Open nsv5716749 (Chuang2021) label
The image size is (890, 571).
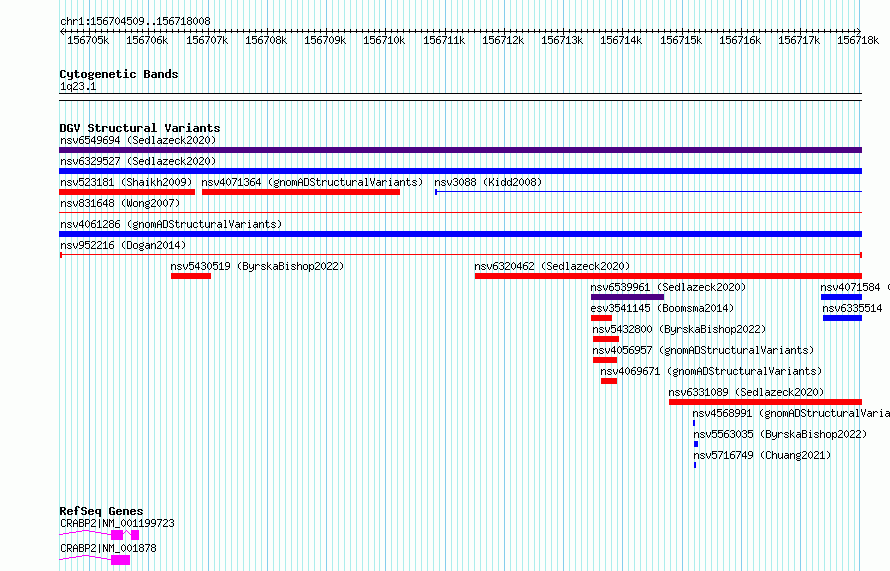click(x=762, y=455)
